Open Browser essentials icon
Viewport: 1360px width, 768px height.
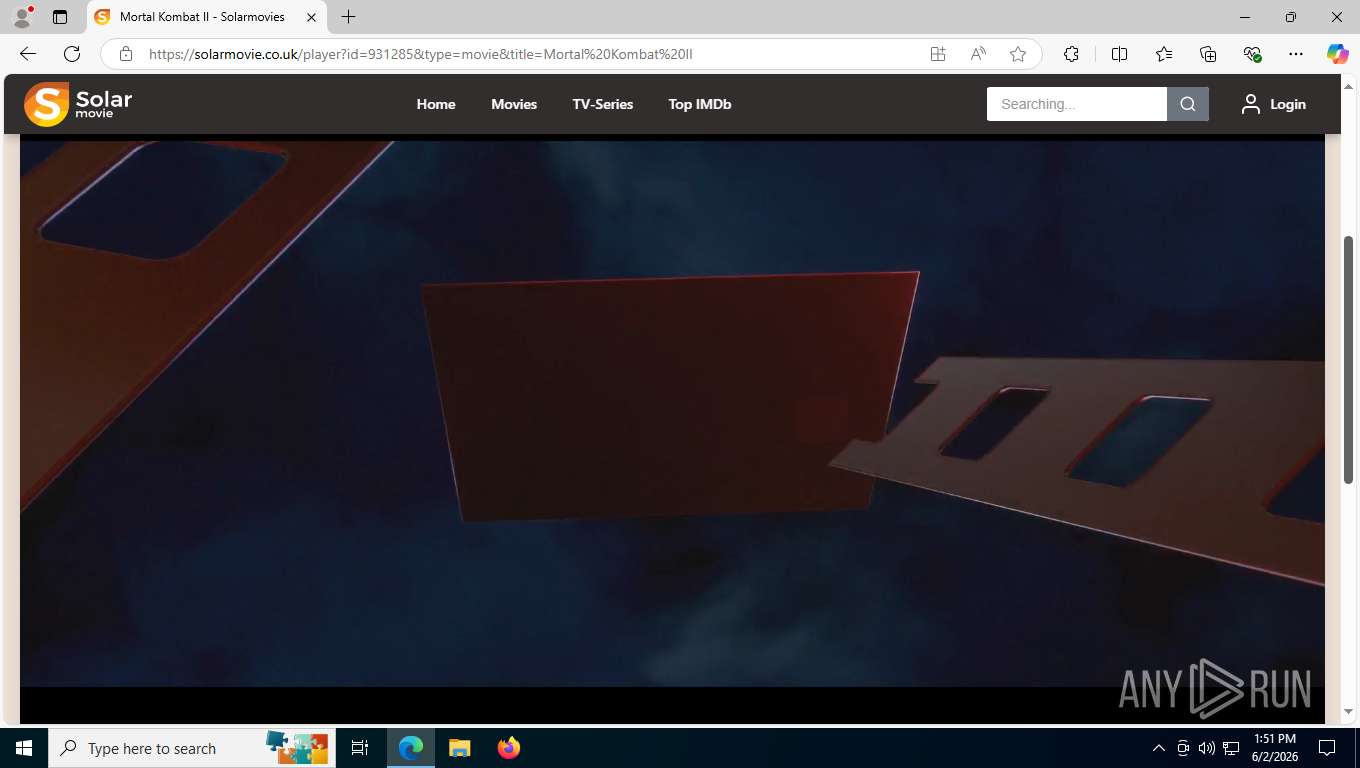[x=1252, y=54]
